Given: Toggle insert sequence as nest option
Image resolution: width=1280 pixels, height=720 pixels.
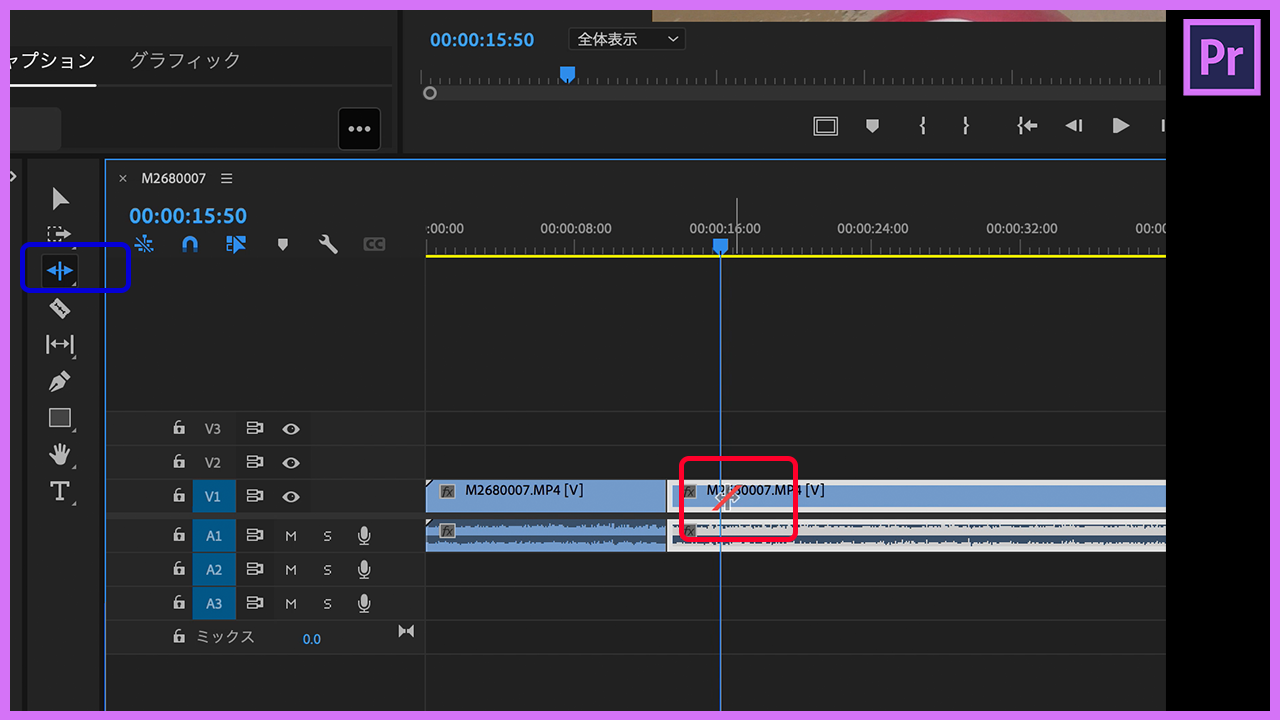Looking at the screenshot, I should tap(144, 244).
